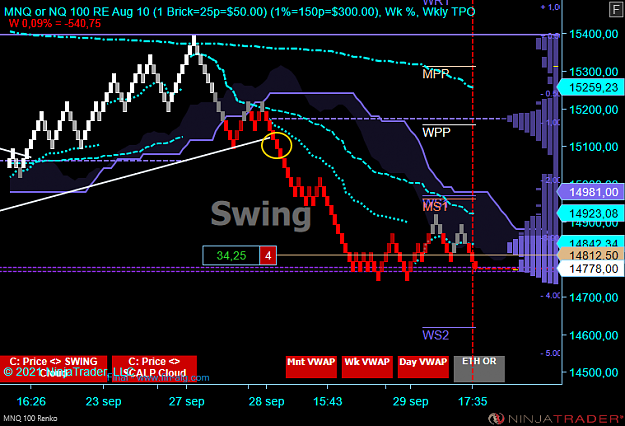625x426 pixels.
Task: Click the 27 sep date label
Action: tap(187, 401)
